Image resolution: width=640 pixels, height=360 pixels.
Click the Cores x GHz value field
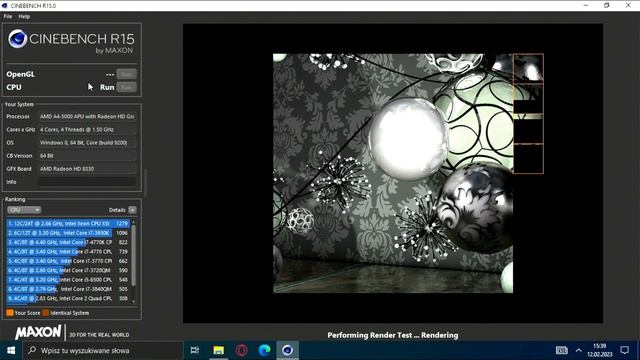[x=87, y=130]
